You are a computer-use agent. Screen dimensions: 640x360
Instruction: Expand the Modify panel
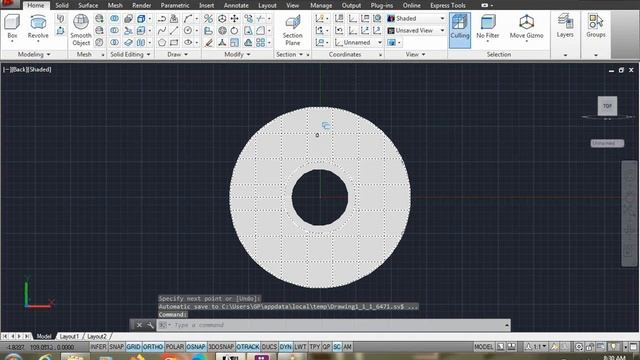237,54
